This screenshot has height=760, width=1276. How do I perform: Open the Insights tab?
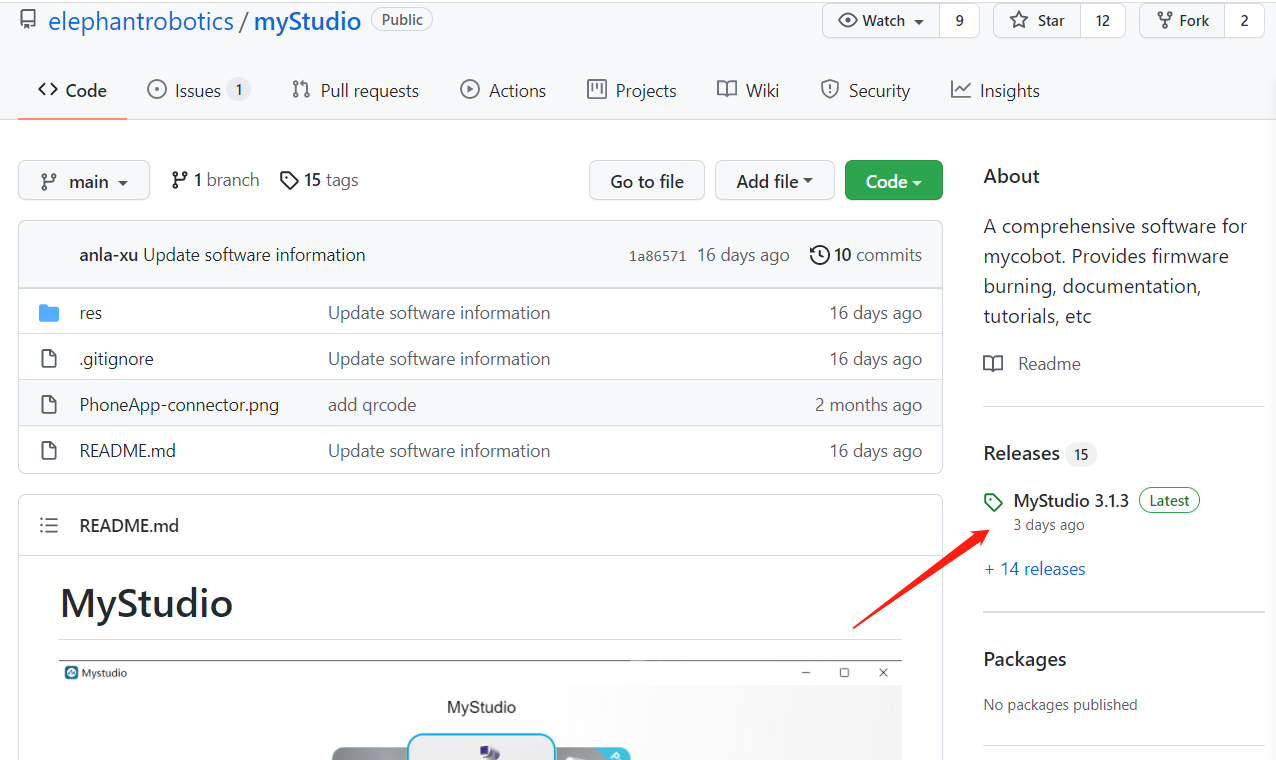[995, 91]
